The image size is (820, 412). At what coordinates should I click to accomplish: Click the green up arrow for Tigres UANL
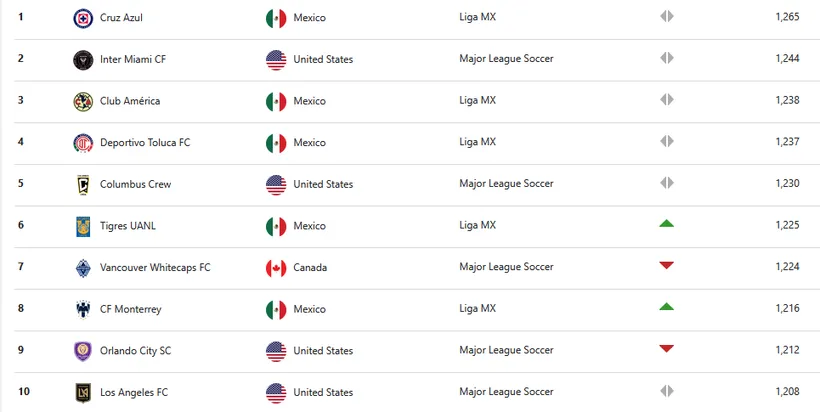(x=666, y=224)
